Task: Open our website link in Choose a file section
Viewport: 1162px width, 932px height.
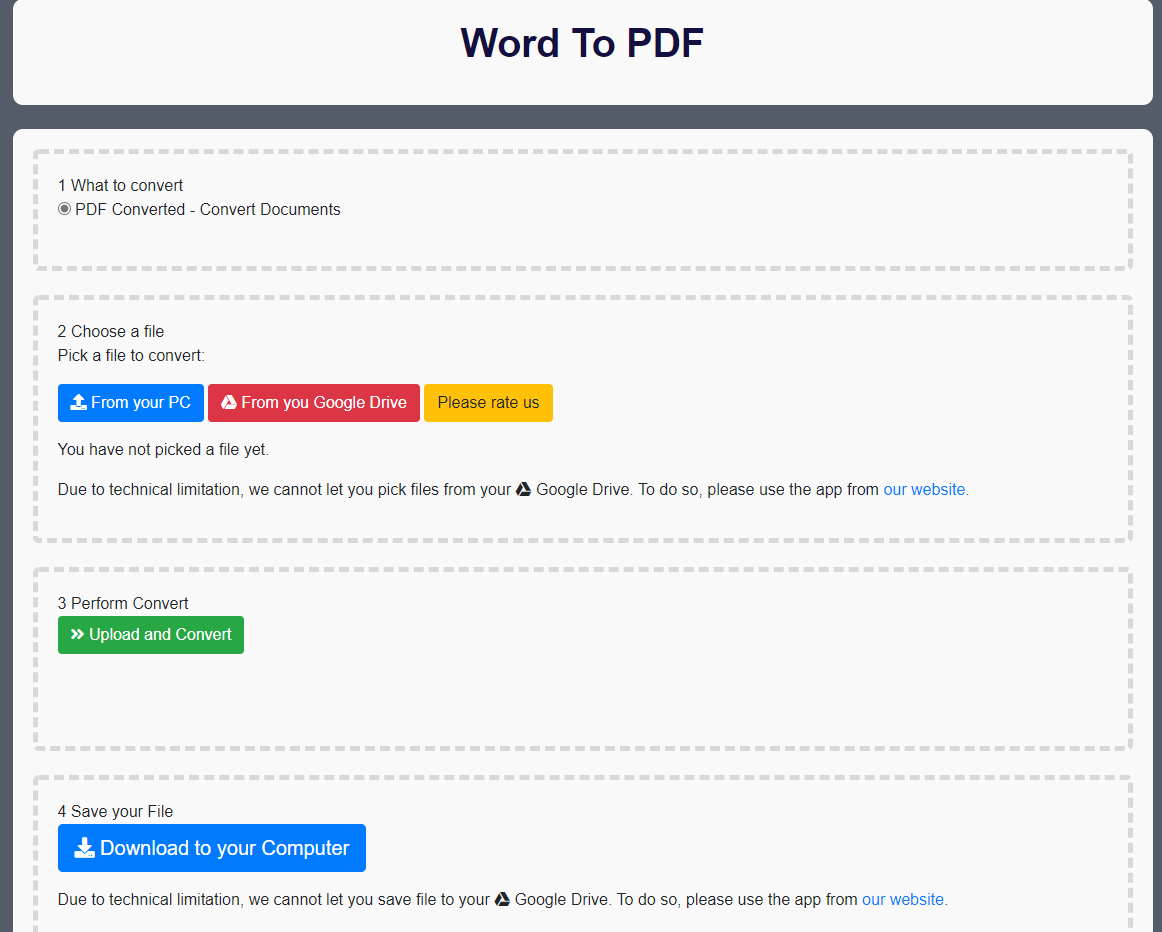Action: coord(924,490)
